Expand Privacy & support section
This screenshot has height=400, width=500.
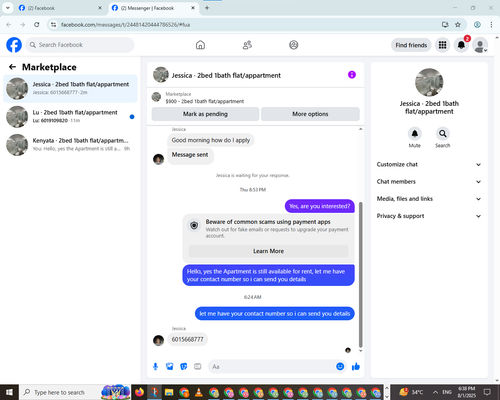click(429, 216)
